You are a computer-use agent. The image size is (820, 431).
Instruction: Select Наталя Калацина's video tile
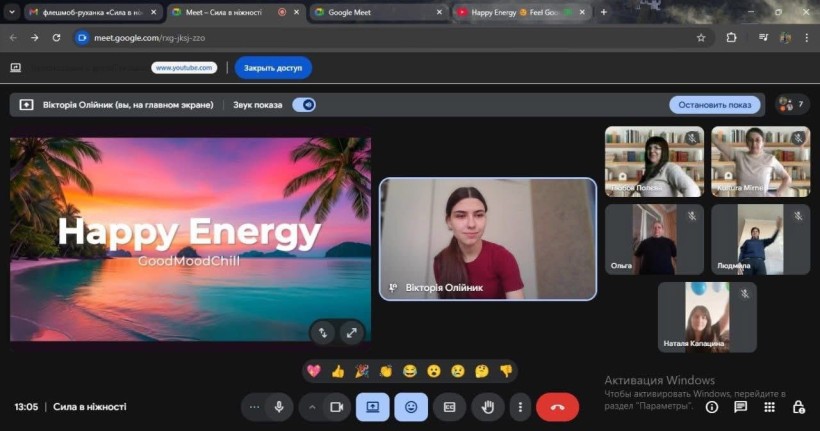coord(707,317)
